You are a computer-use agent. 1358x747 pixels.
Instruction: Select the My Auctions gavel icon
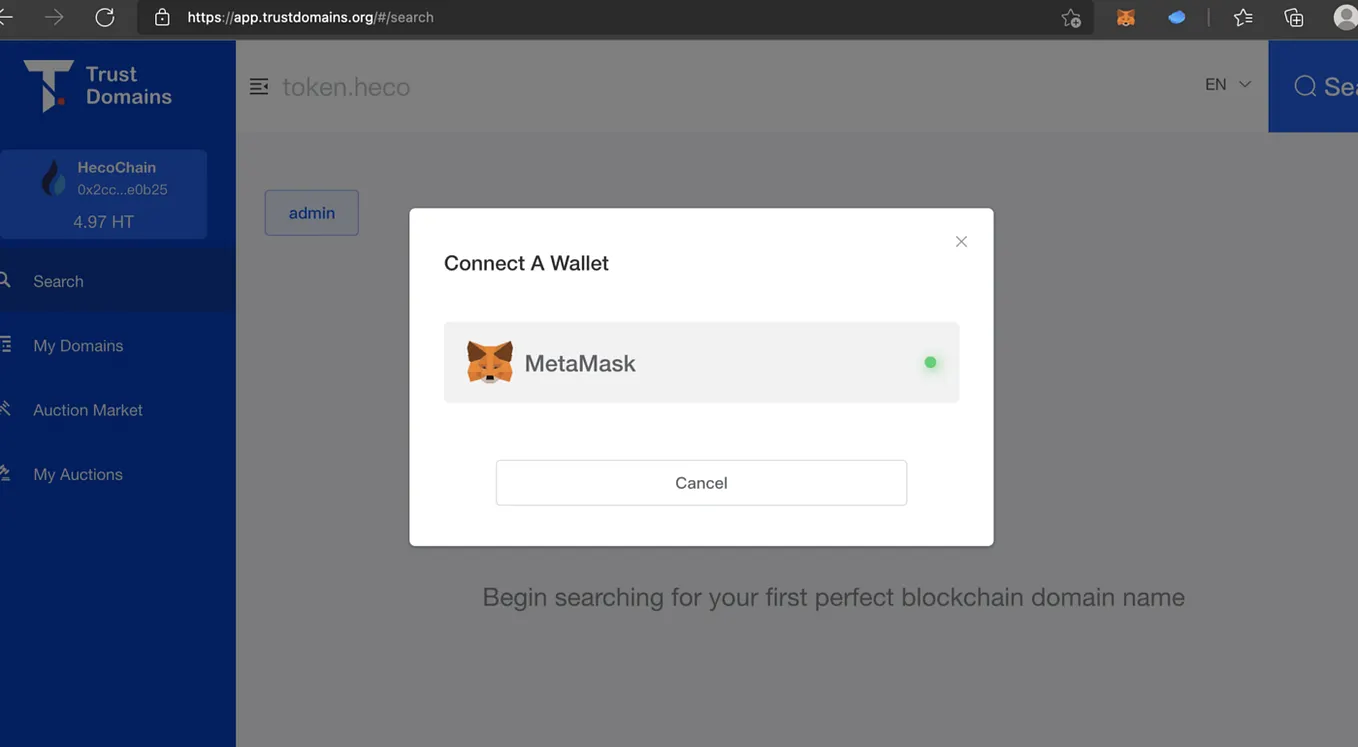click(x=5, y=474)
